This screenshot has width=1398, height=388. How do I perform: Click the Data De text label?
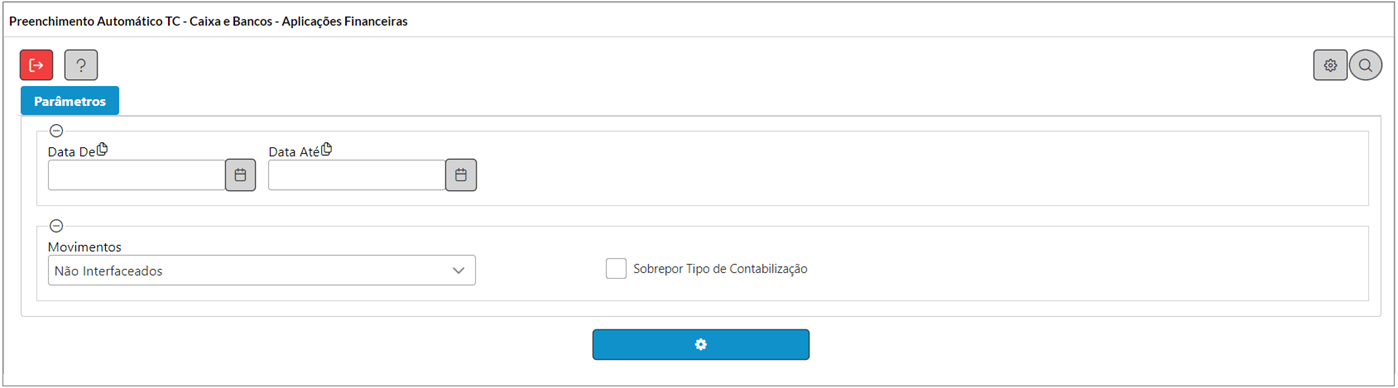click(71, 151)
